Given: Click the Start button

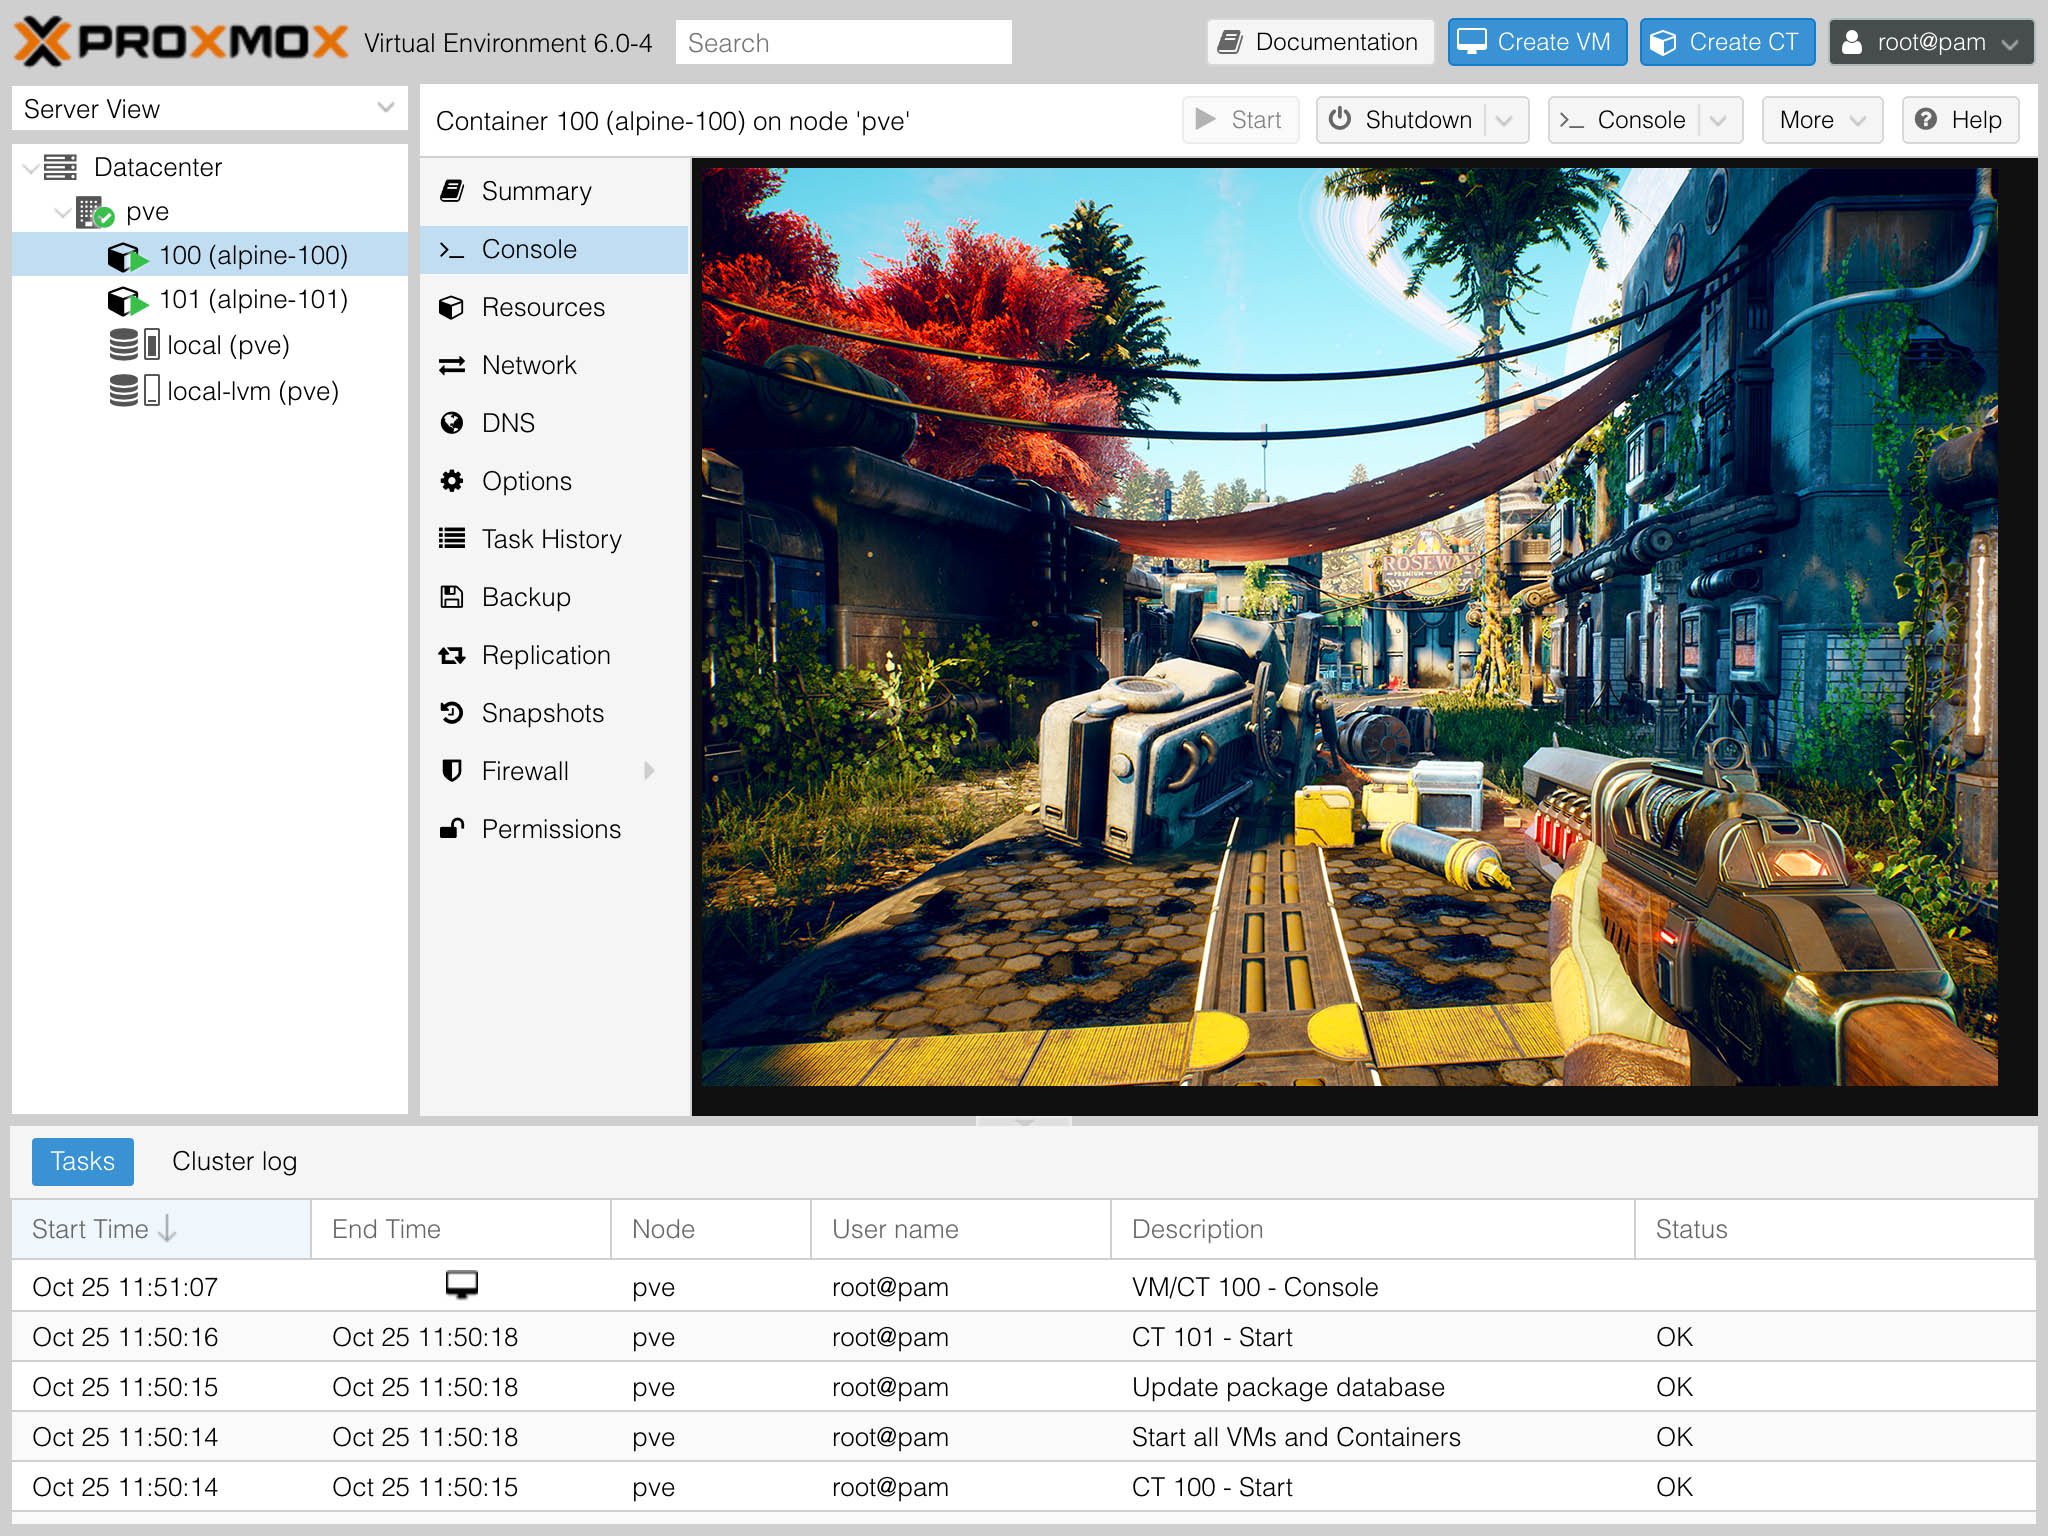Looking at the screenshot, I should (1242, 119).
